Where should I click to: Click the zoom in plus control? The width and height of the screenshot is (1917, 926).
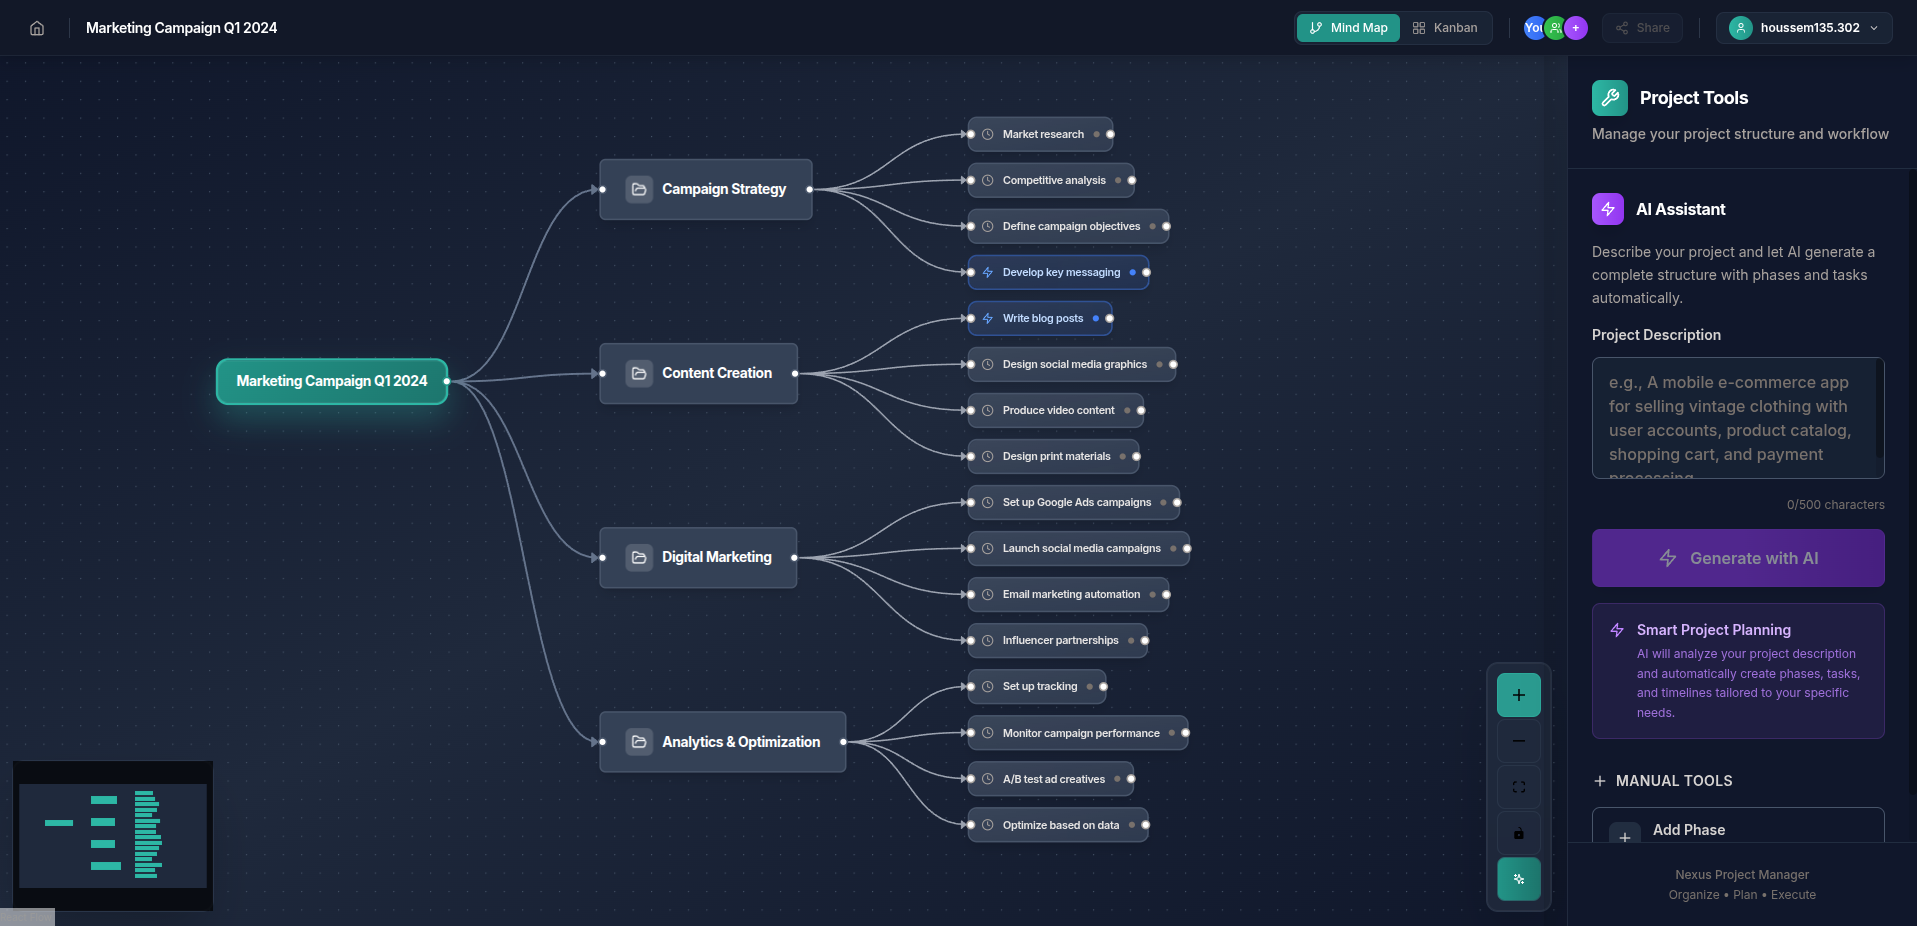coord(1518,695)
